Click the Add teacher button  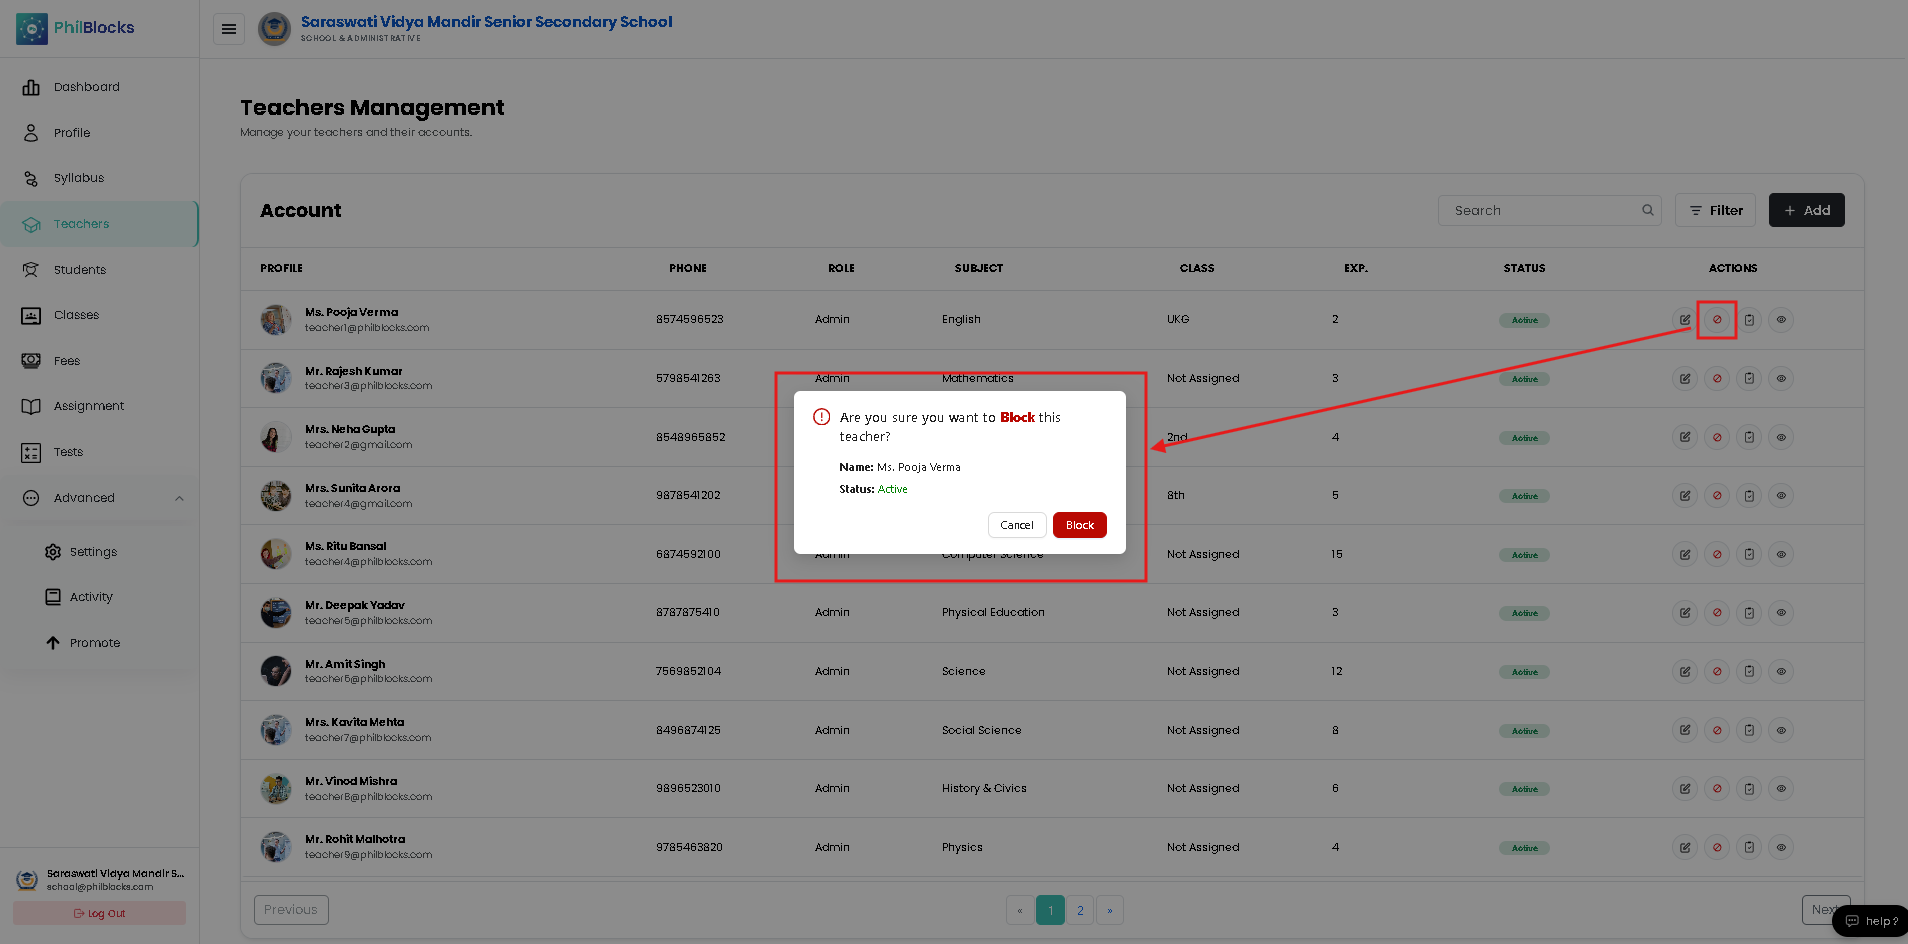1806,210
